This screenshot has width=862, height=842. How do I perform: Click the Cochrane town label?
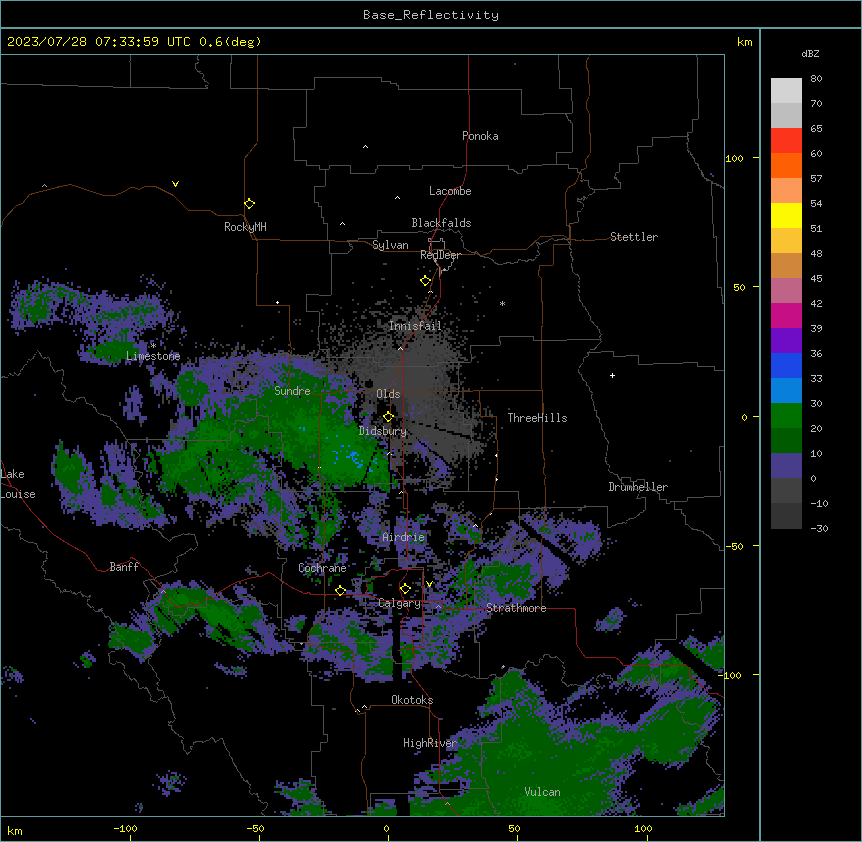point(322,568)
